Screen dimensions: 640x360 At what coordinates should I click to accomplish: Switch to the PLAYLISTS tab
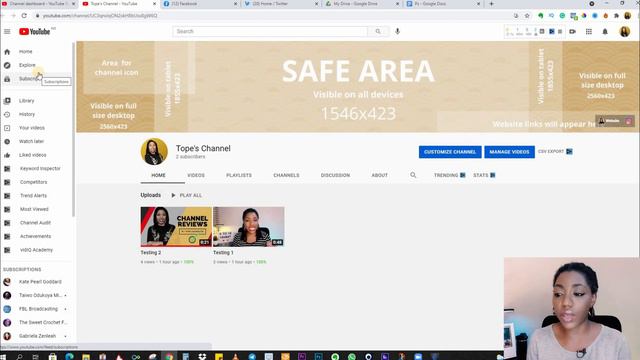tap(239, 175)
